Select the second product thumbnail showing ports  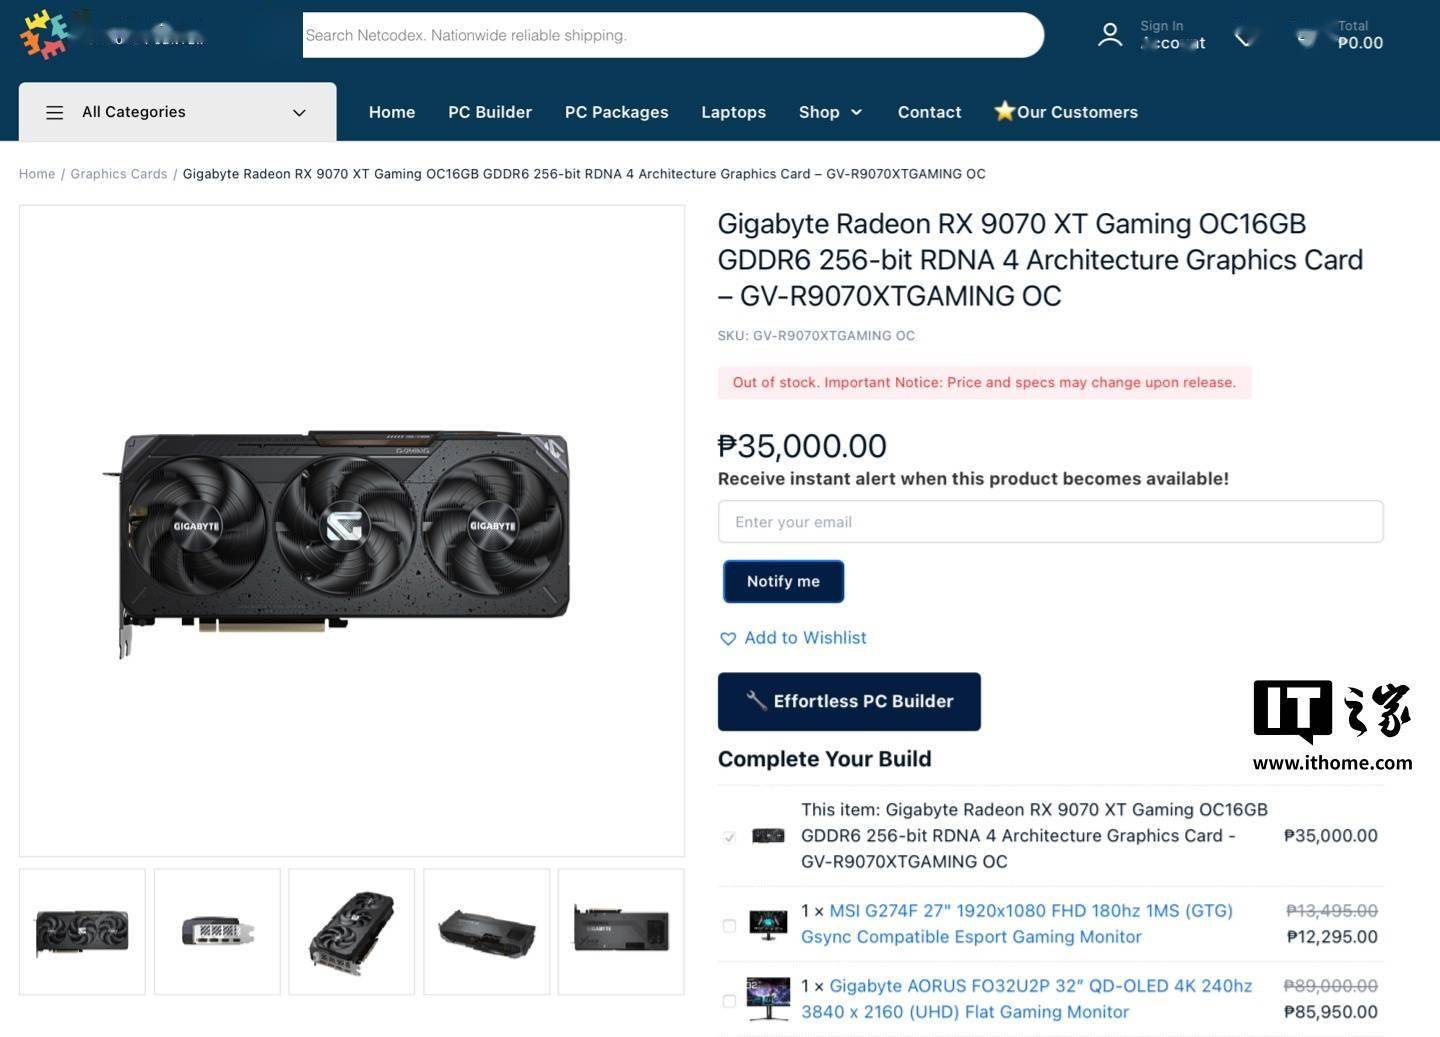[x=217, y=932]
